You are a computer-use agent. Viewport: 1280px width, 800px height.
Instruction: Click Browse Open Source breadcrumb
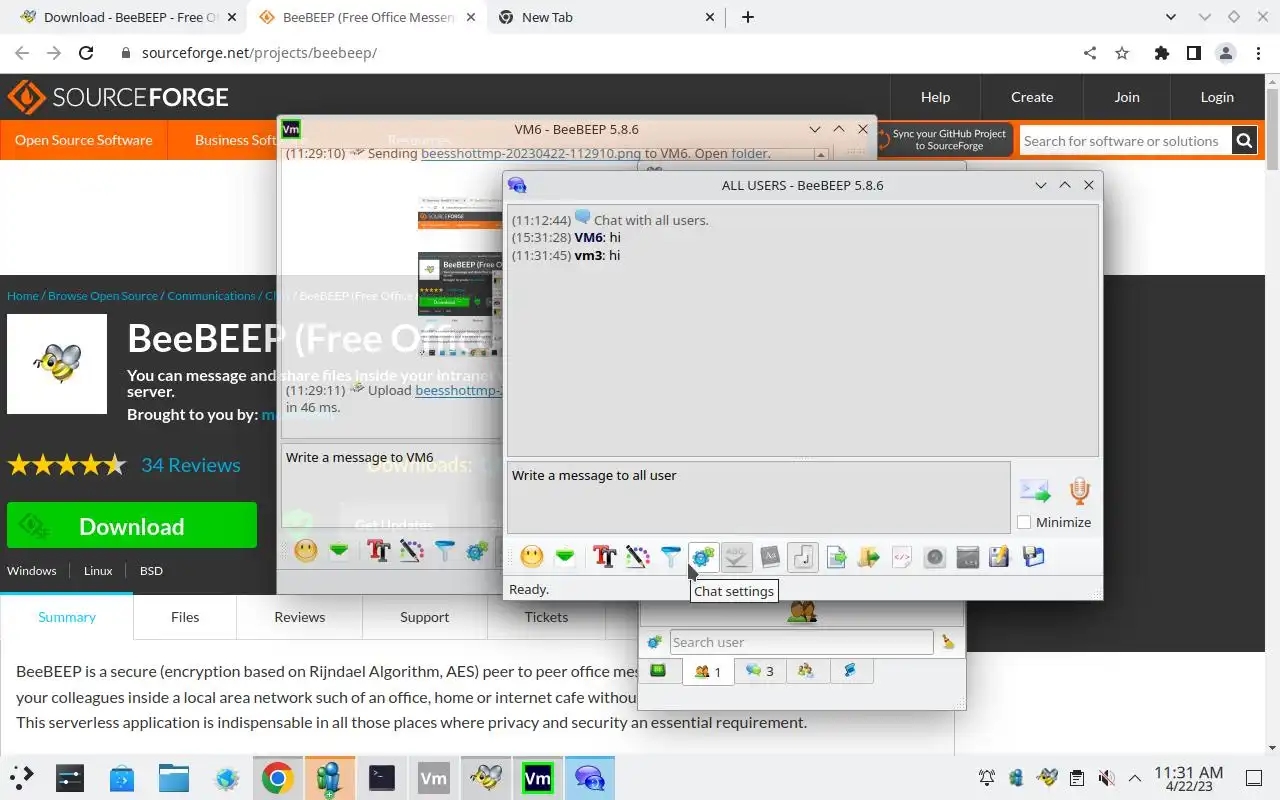tap(103, 296)
